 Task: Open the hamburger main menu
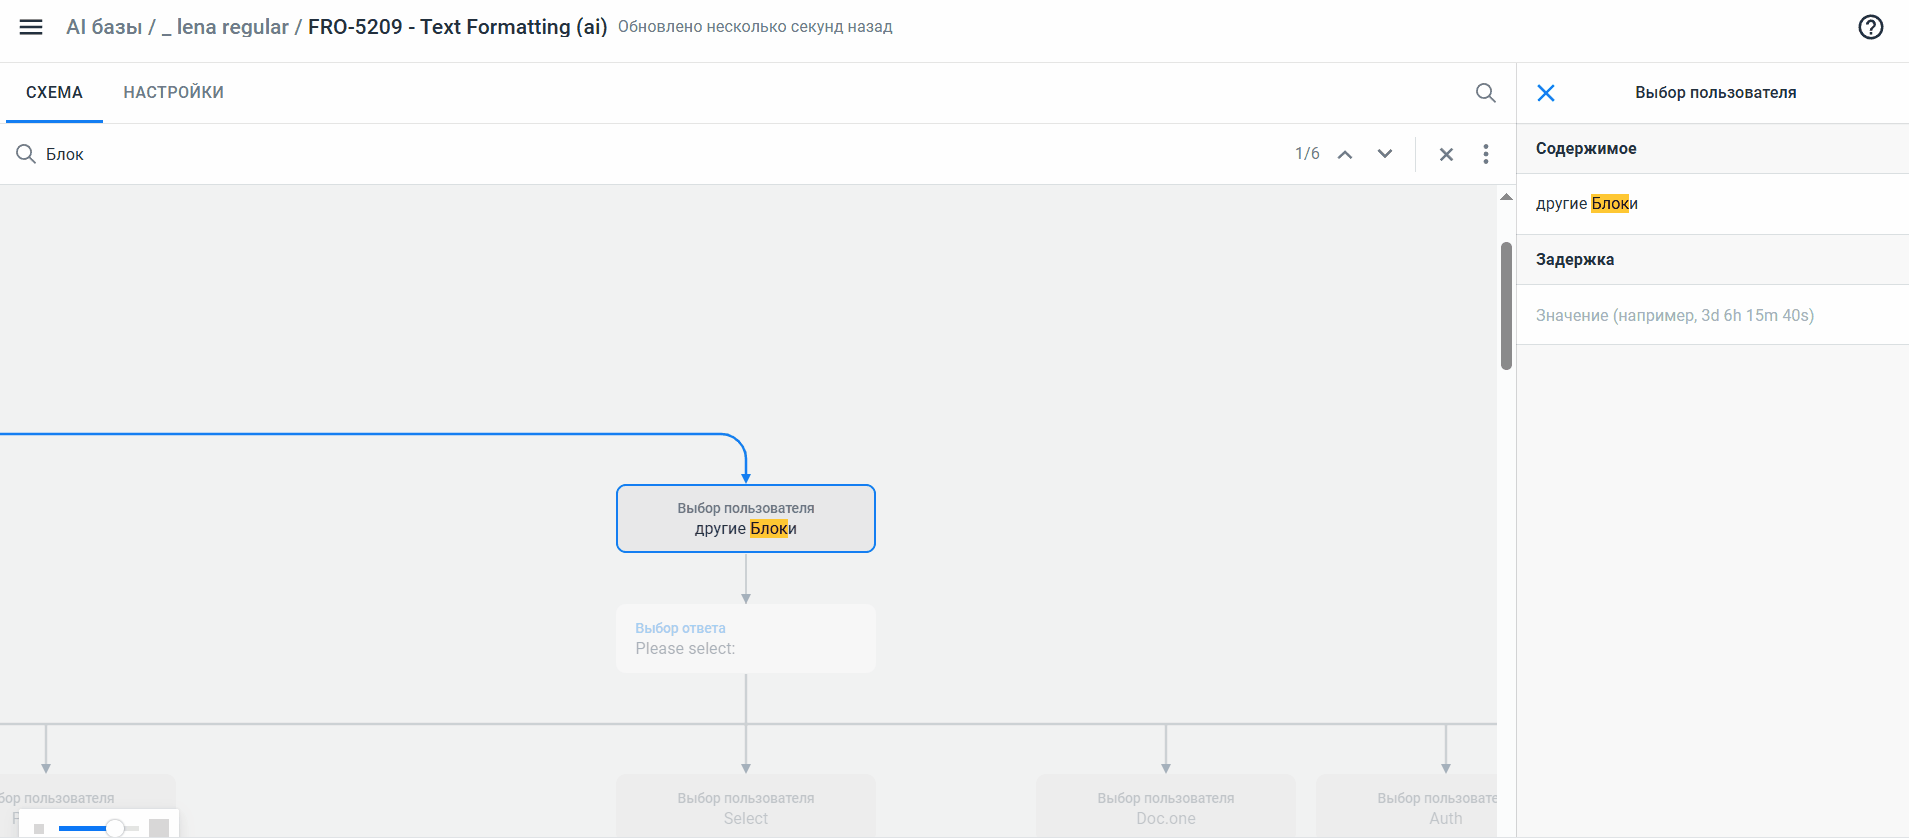(31, 27)
